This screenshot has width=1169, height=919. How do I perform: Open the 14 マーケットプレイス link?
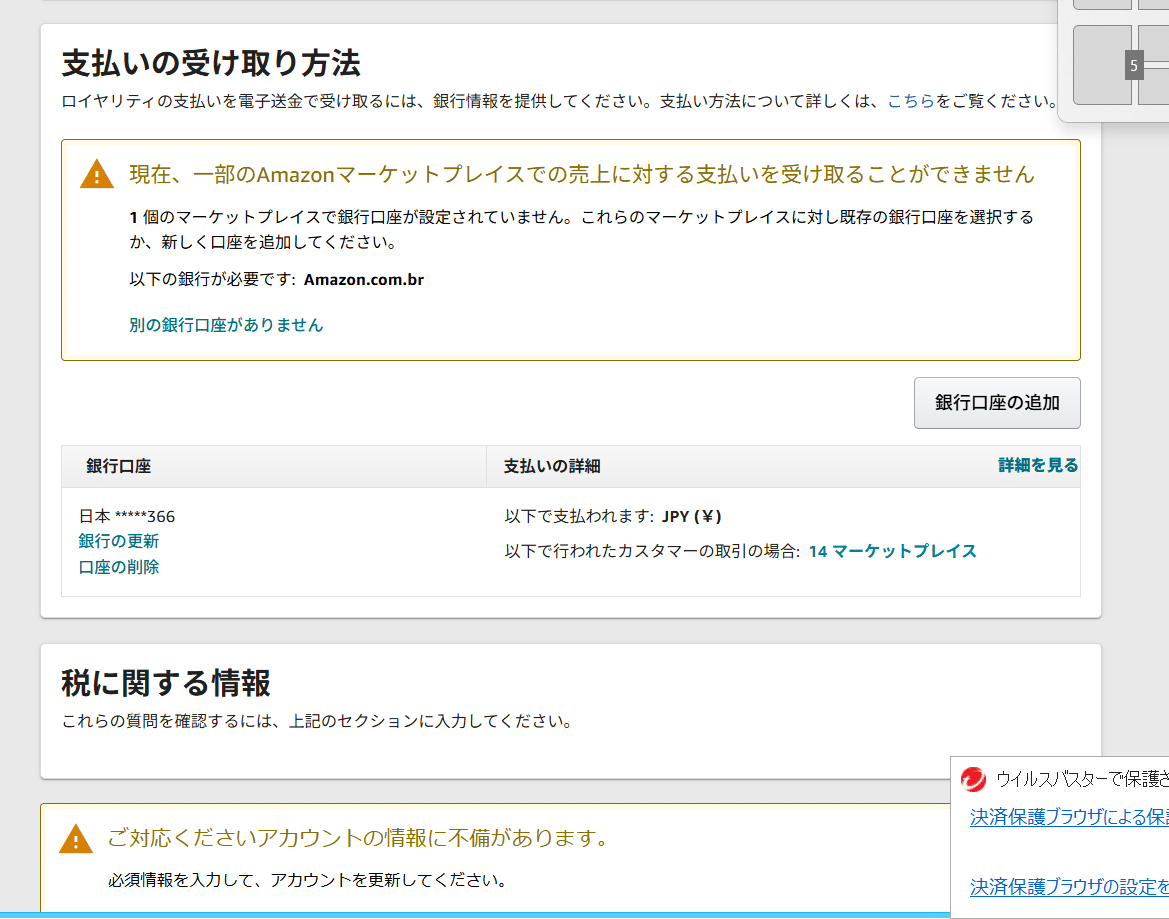tap(892, 552)
